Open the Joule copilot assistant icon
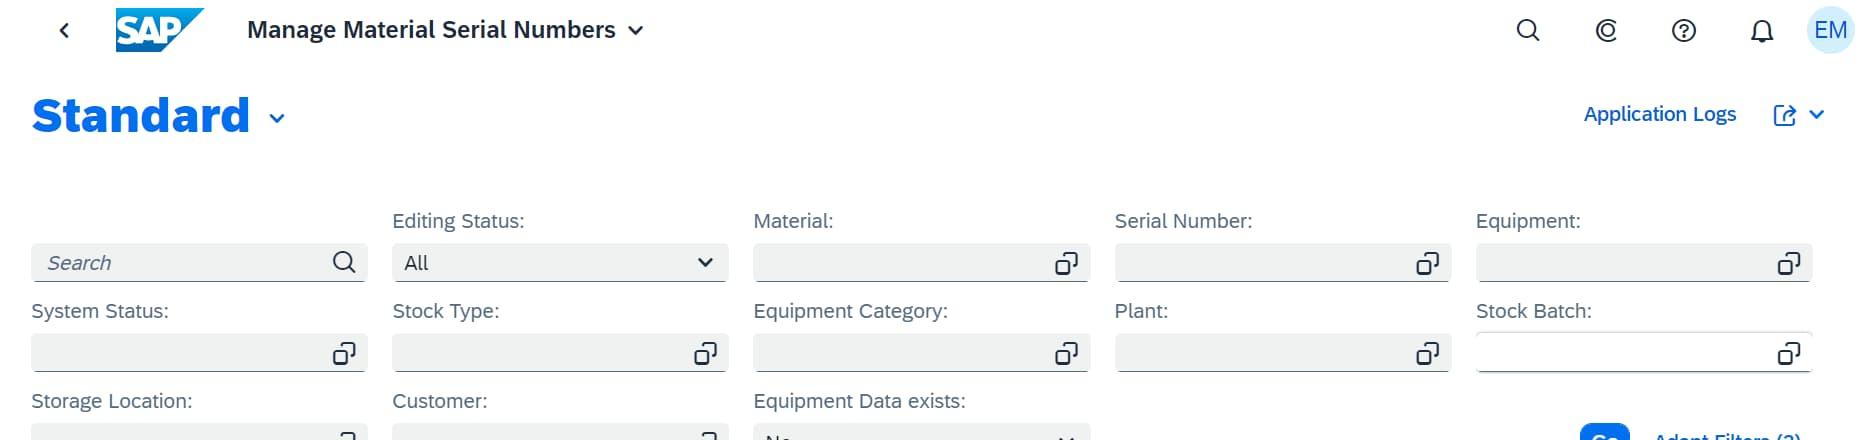This screenshot has height=440, width=1863. coord(1605,30)
